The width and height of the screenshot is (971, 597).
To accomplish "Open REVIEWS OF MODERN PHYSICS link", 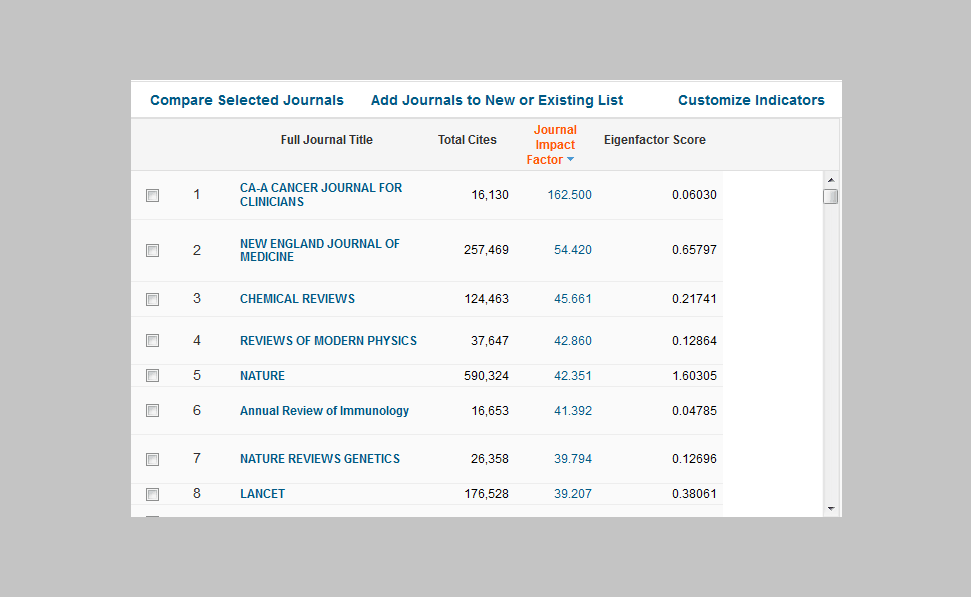I will coord(328,341).
